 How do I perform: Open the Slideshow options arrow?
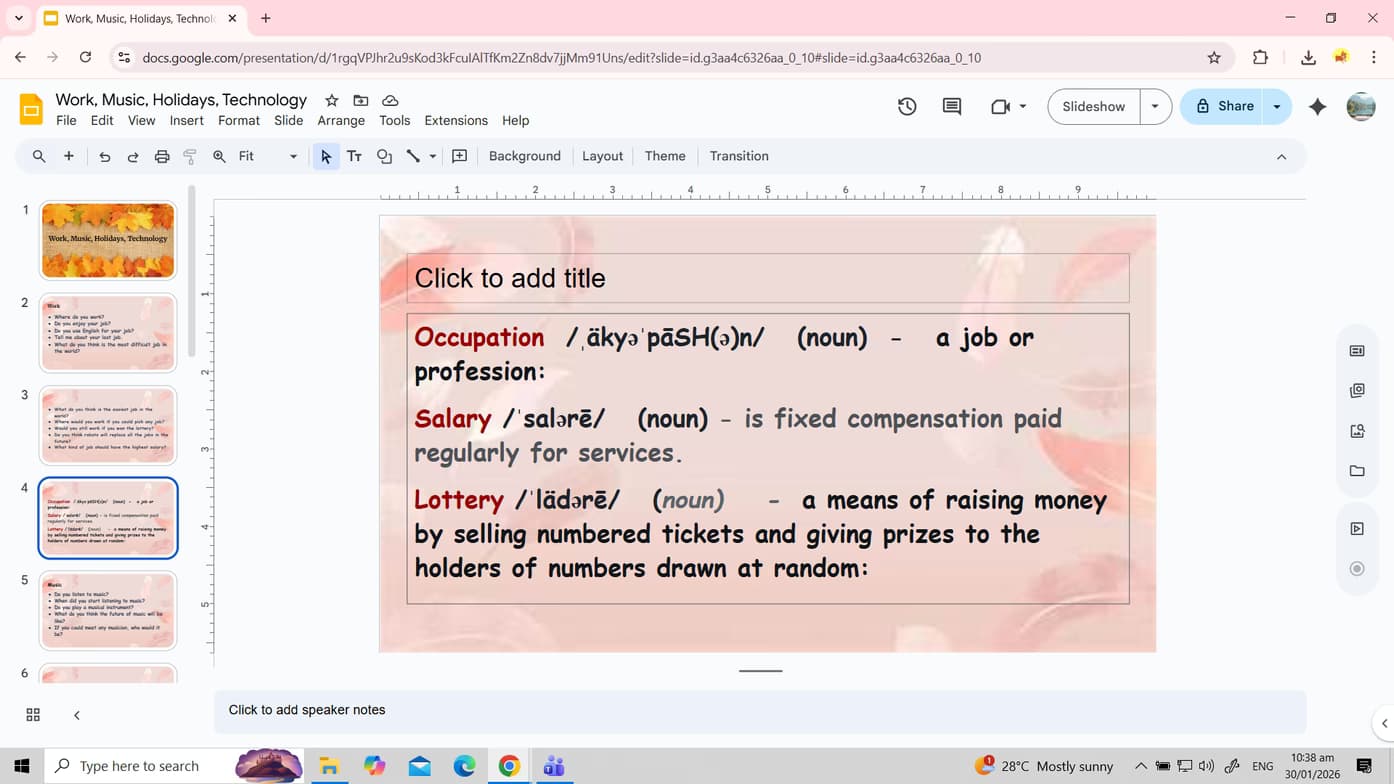click(1156, 105)
